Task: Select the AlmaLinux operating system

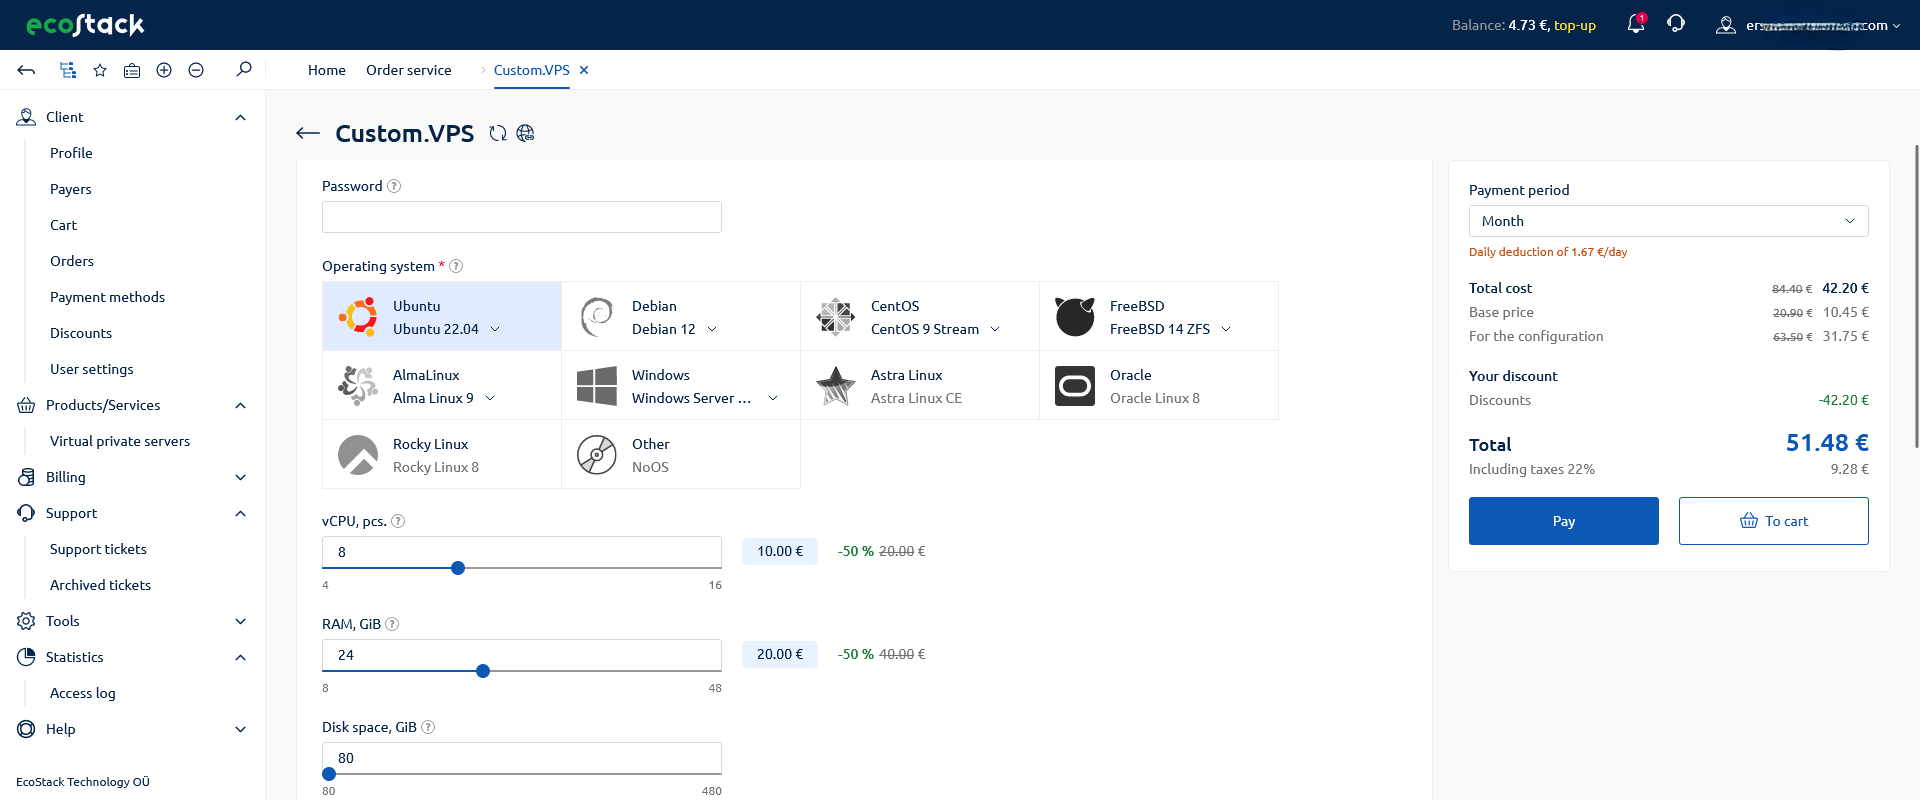Action: coord(442,385)
